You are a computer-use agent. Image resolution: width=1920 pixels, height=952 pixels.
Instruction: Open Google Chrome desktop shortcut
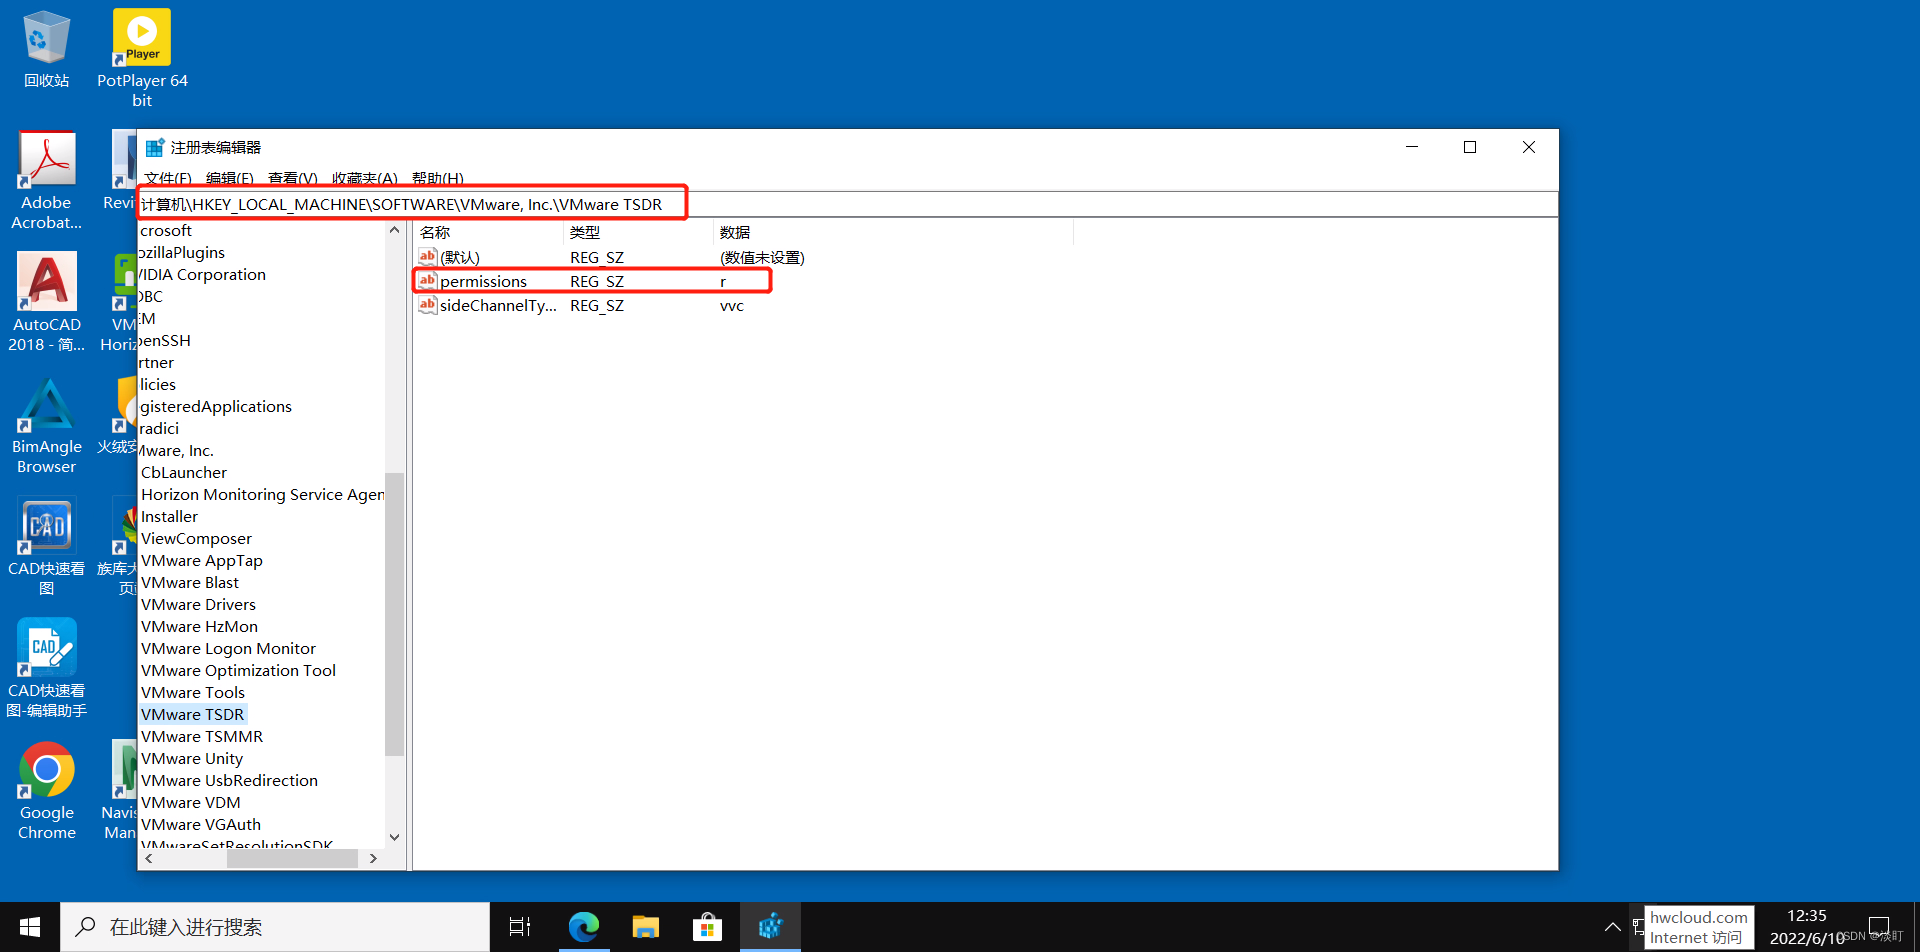click(x=46, y=790)
